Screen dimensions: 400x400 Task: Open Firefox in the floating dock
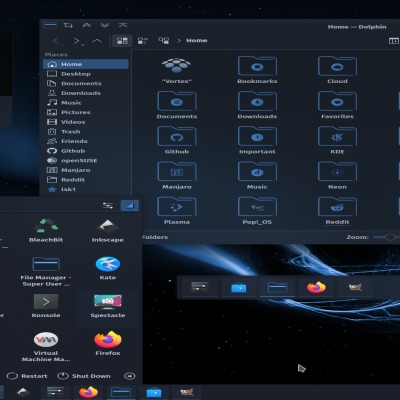point(316,287)
